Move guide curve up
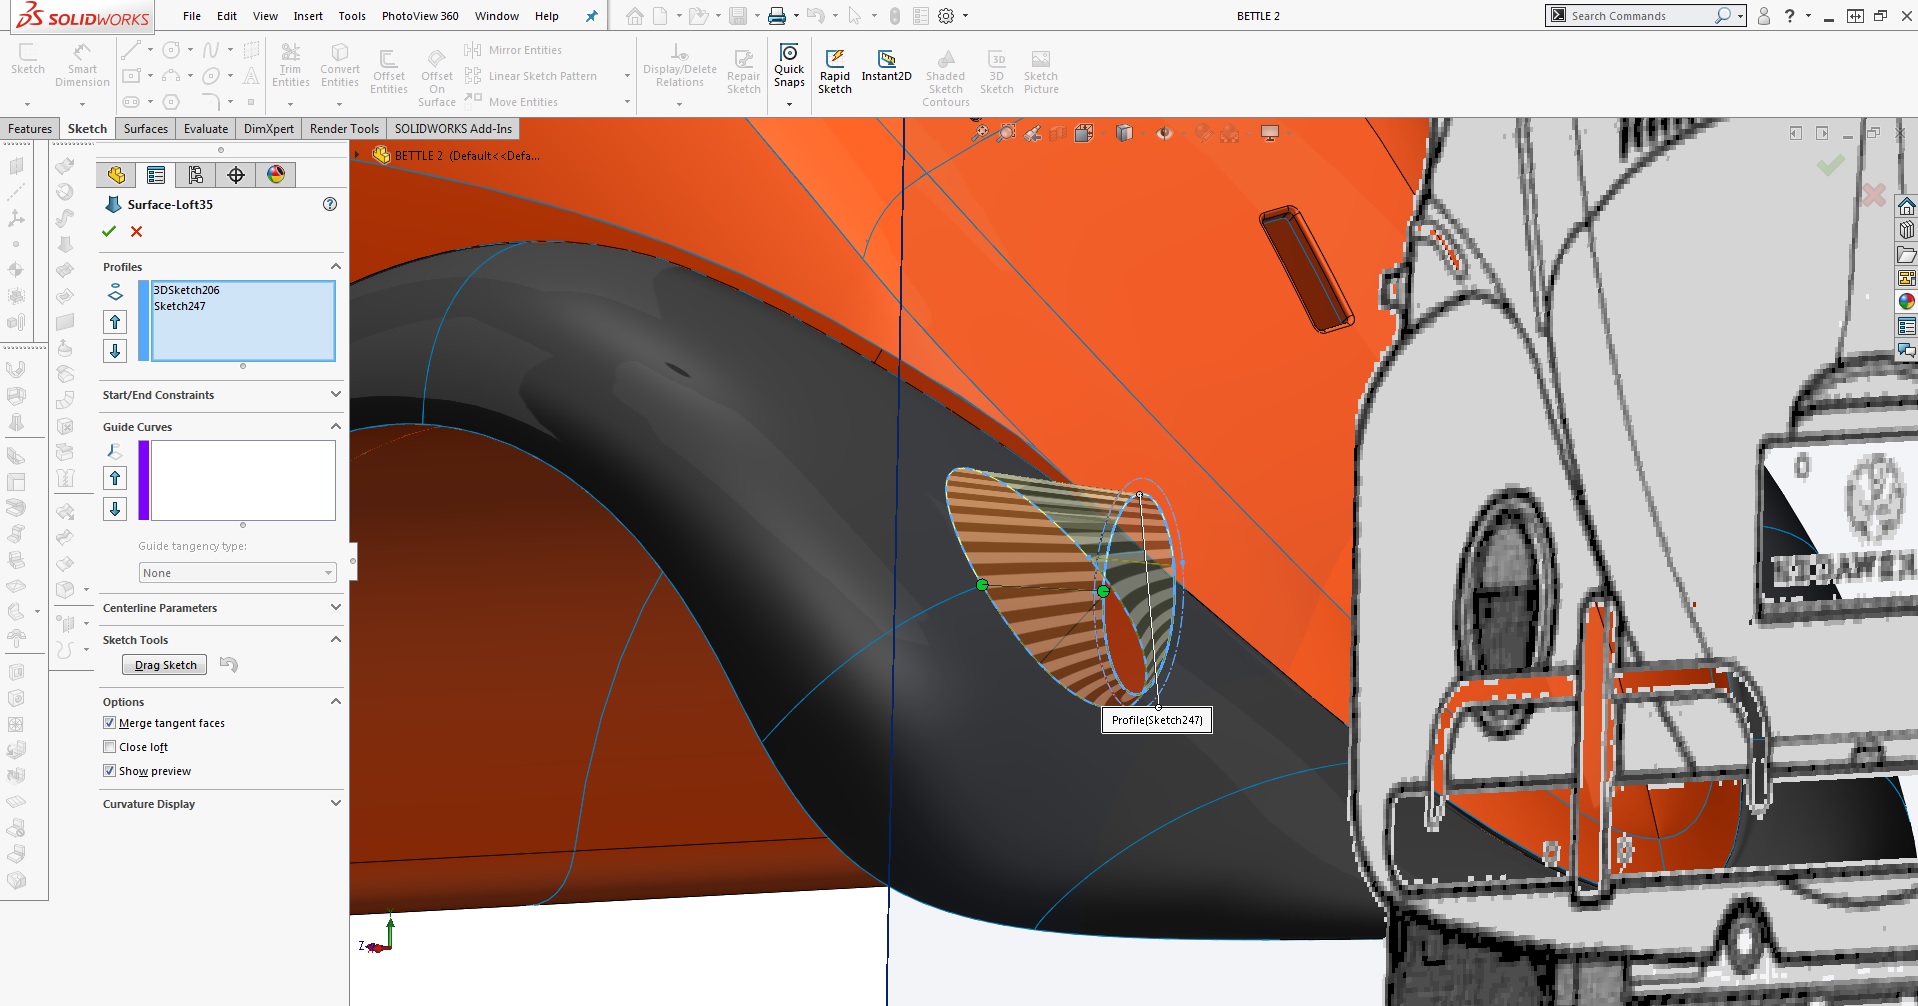1918x1006 pixels. 115,479
